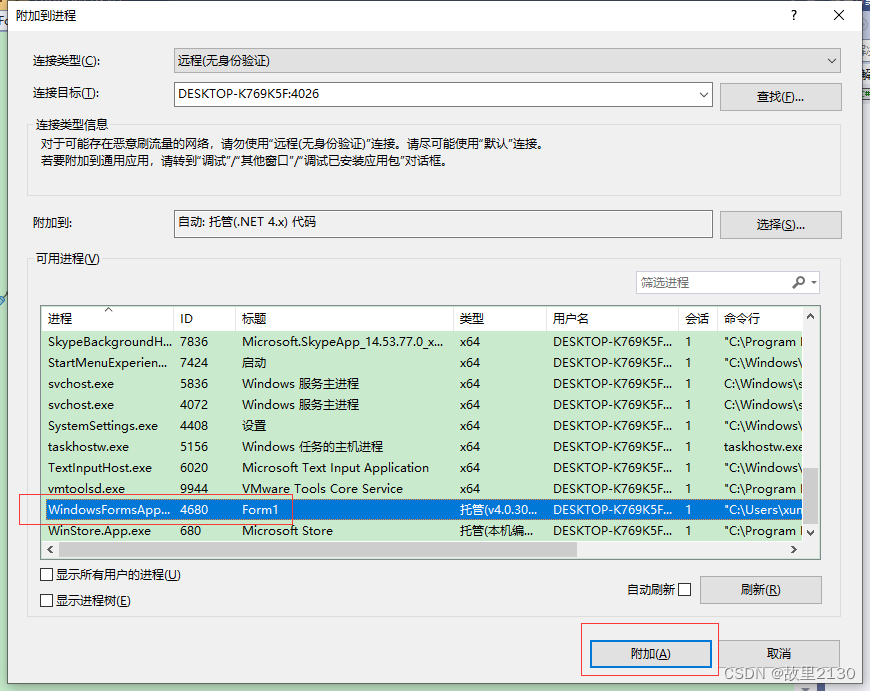Image resolution: width=870 pixels, height=691 pixels.
Task: Click the 托管(v4.0.30... type cell
Action: tap(498, 510)
